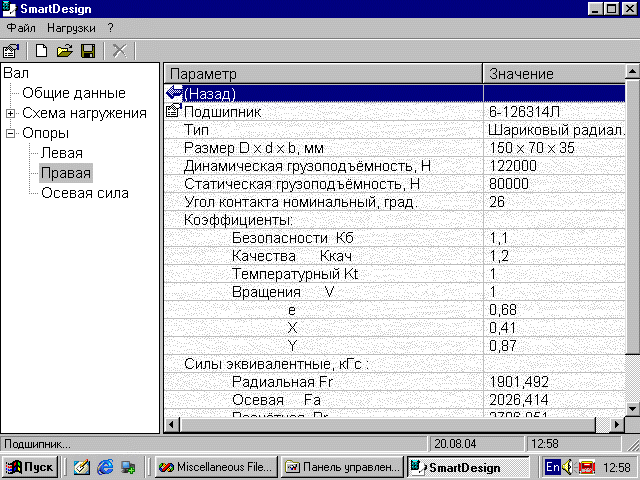Viewport: 640px width, 480px height.
Task: Collapse the Опоры tree node
Action: [x=11, y=133]
